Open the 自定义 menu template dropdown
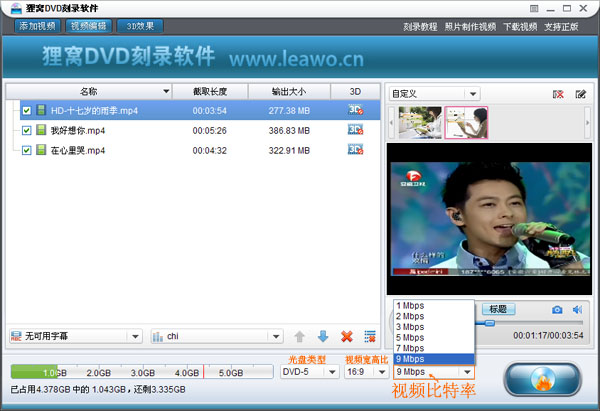 click(435, 94)
